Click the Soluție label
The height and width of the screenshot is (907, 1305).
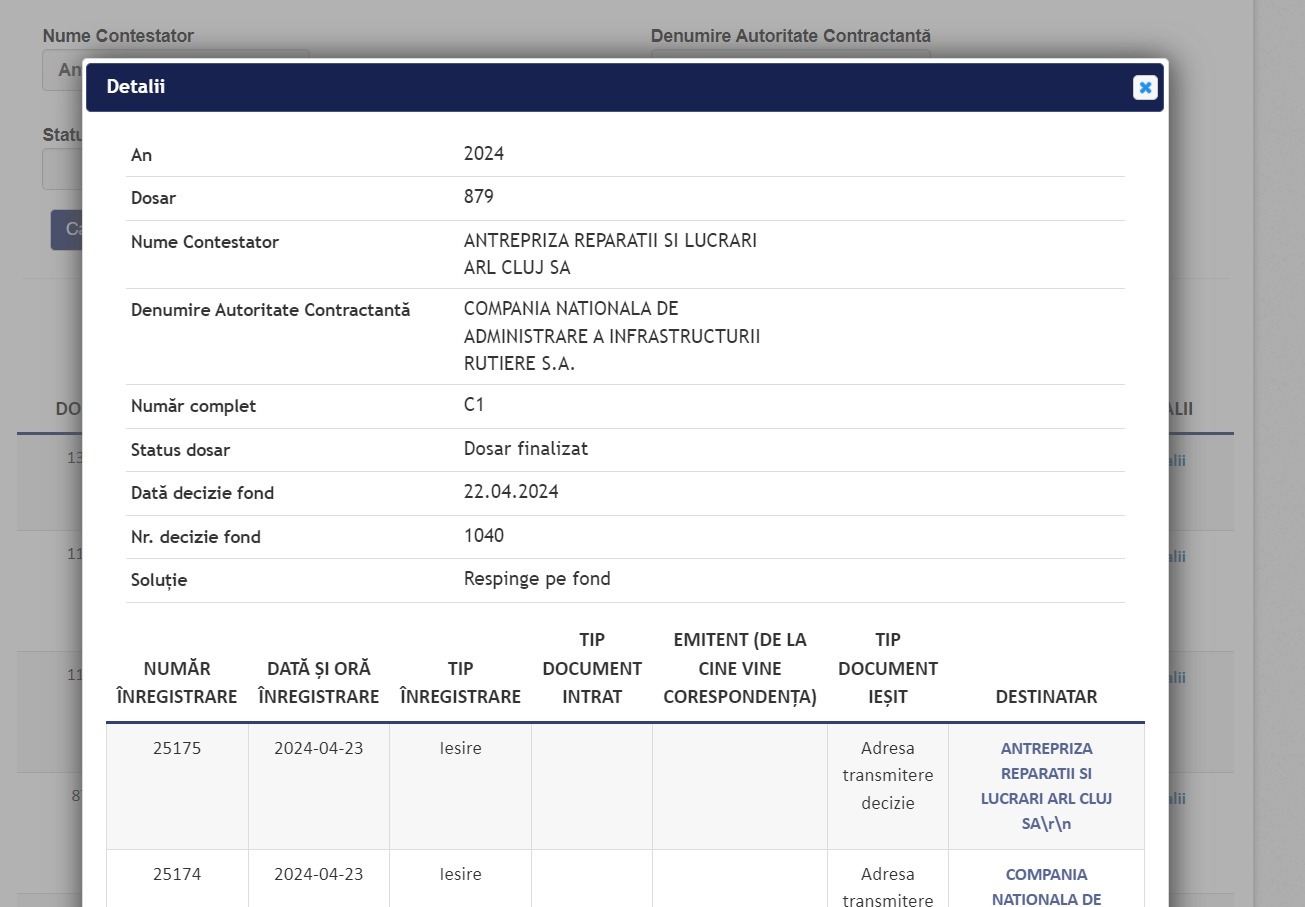[x=159, y=580]
